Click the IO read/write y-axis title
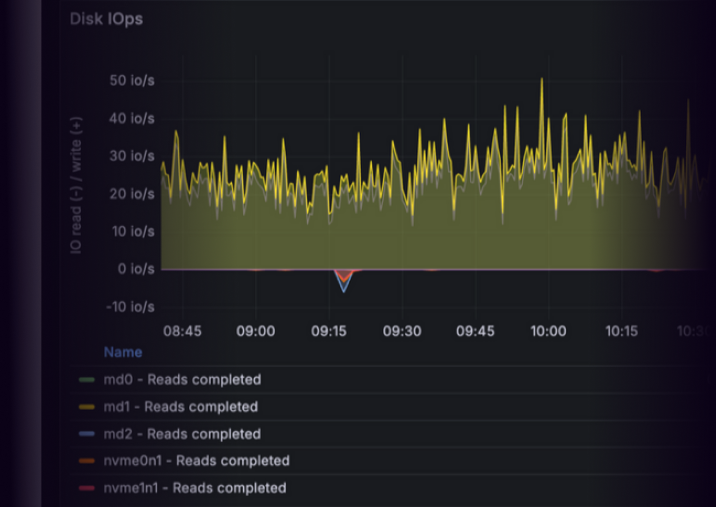Viewport: 716px width, 507px height. click(77, 185)
